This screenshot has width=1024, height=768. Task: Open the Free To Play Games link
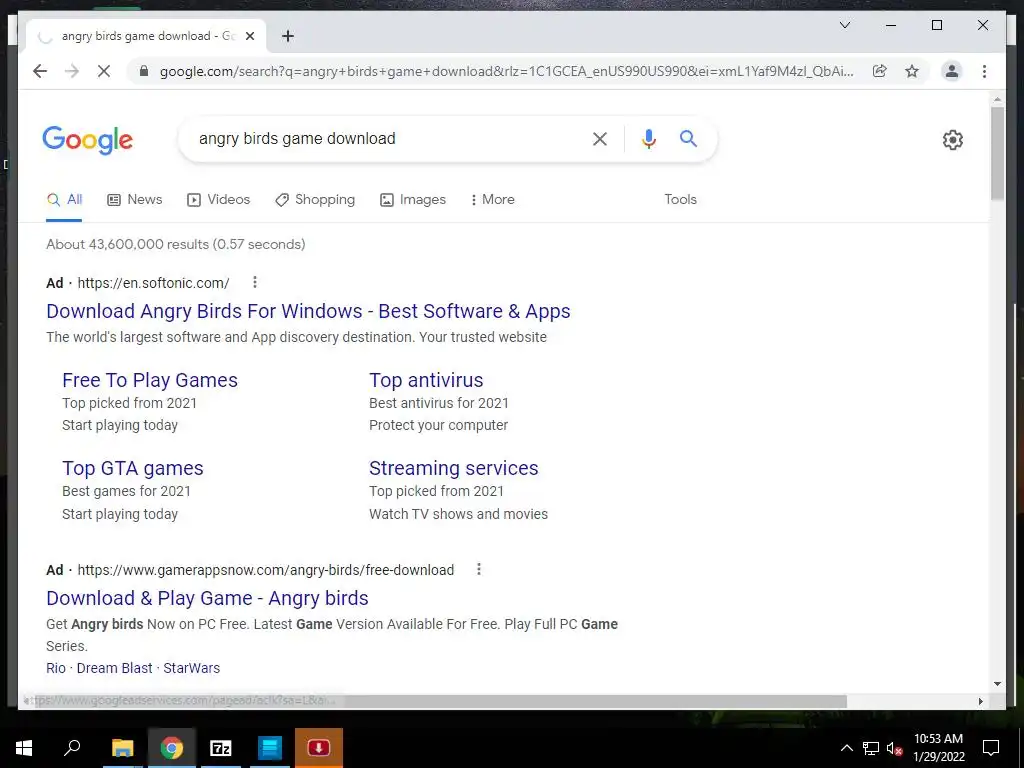tap(150, 380)
